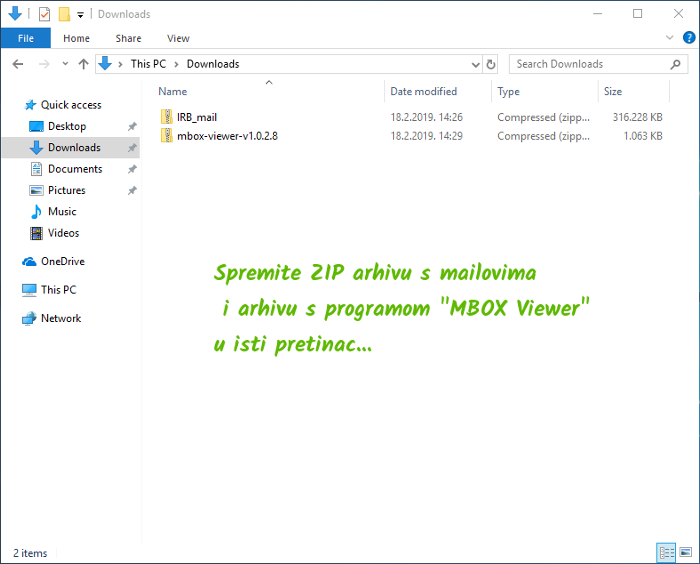
Task: Sort files by the Size column
Action: click(612, 91)
